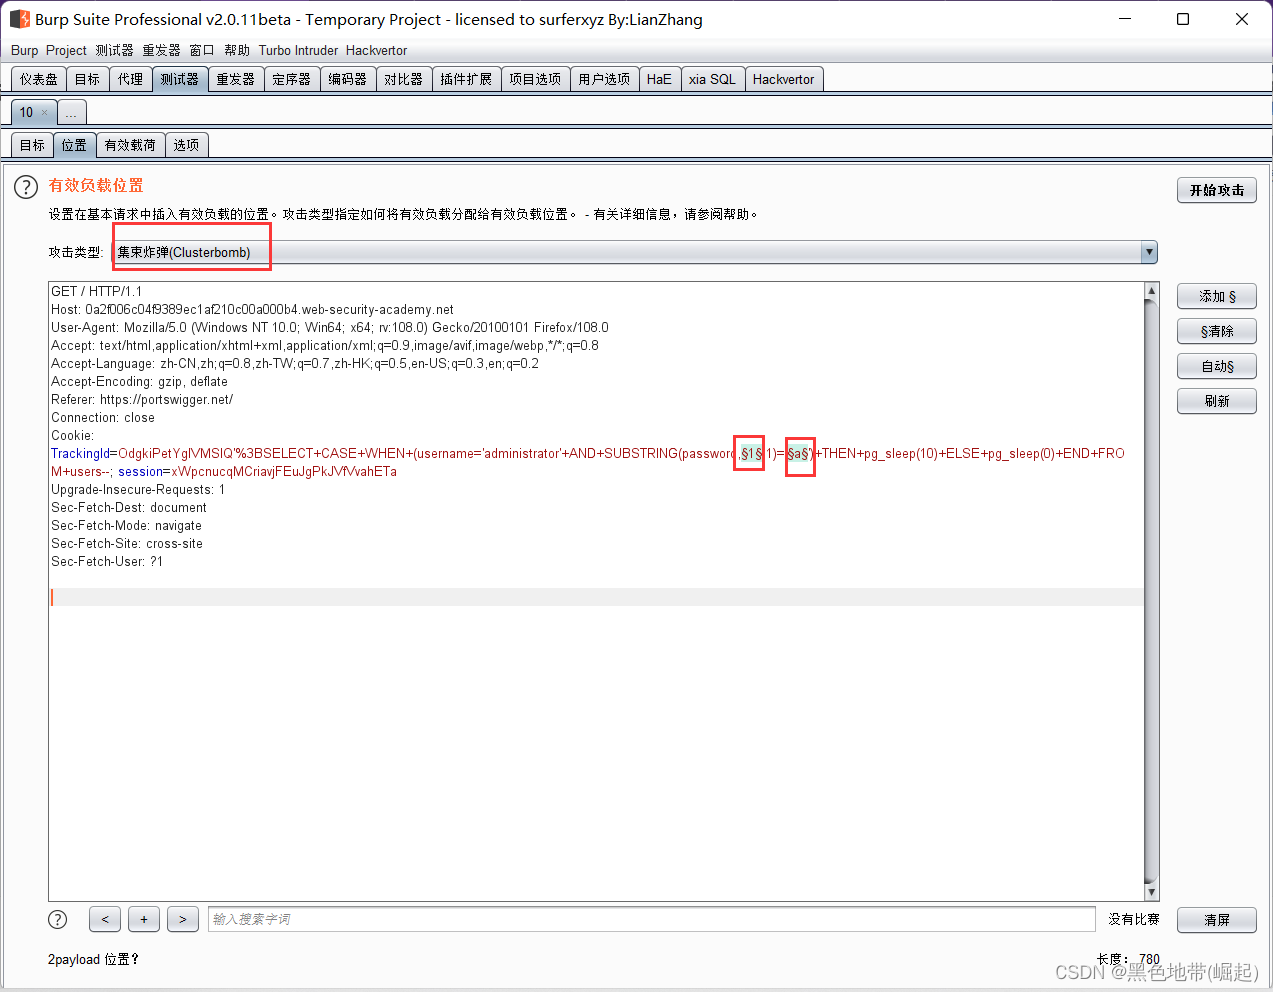Screen dimensions: 1273x992
Task: Switch to the 项目选项 tab
Action: [535, 79]
